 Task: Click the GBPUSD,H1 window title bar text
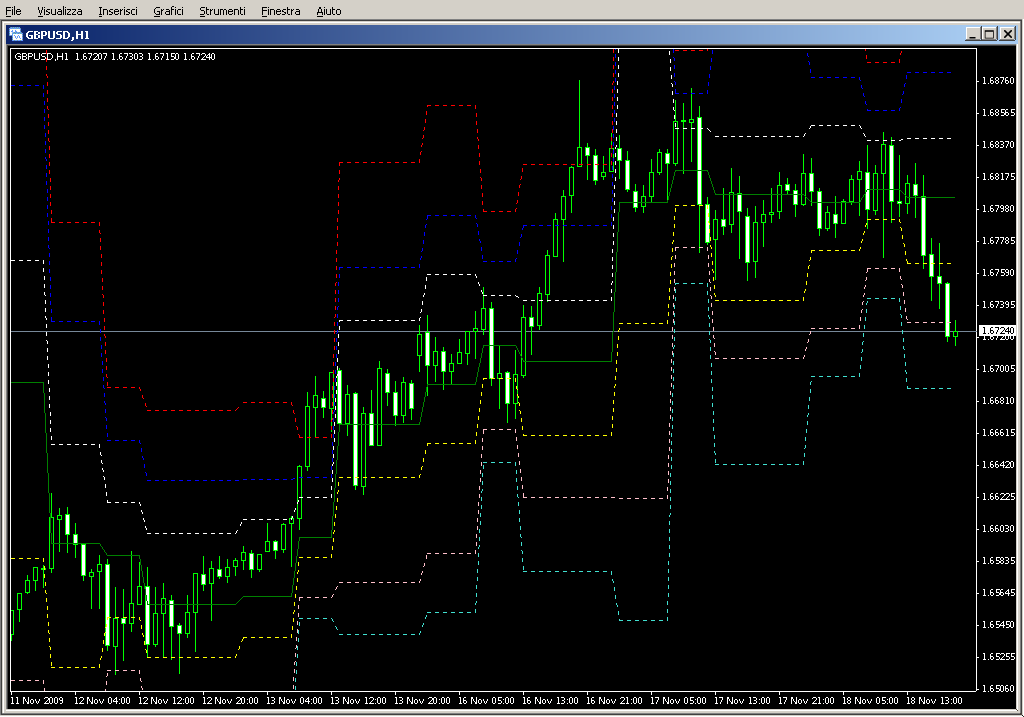coord(58,34)
